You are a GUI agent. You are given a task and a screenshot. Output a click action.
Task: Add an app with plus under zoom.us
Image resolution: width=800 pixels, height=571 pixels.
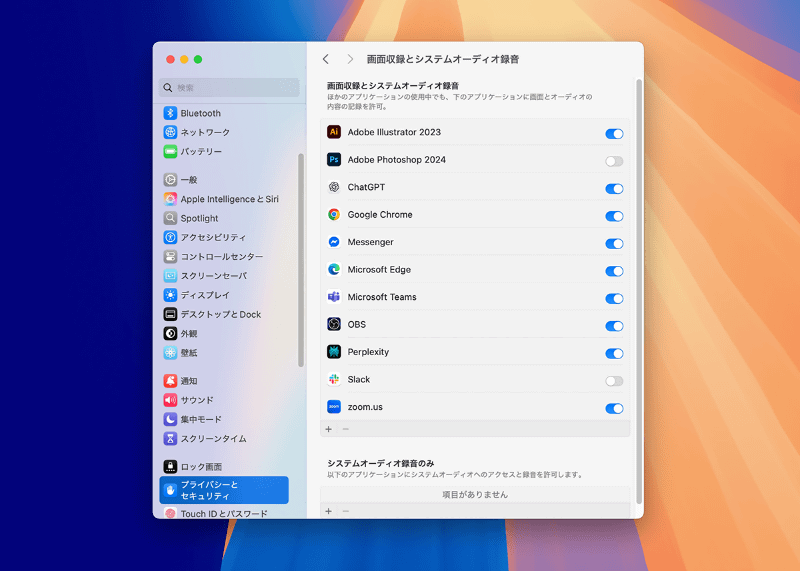(x=329, y=429)
